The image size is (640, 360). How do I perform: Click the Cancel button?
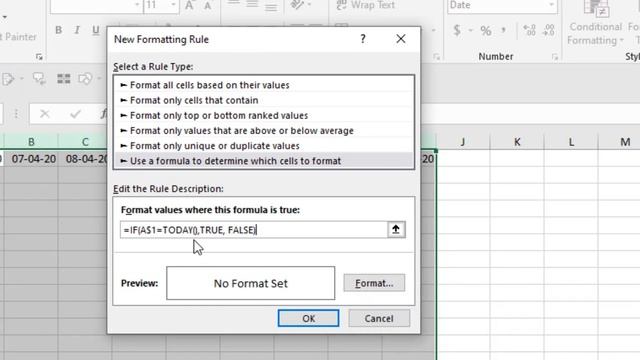pyautogui.click(x=379, y=318)
